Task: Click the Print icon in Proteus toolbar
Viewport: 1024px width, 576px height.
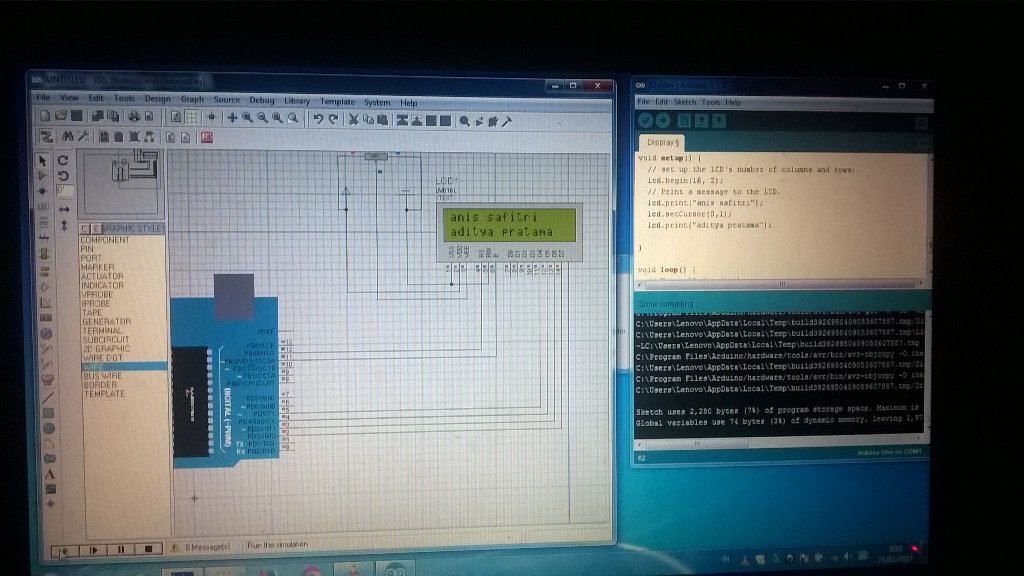Action: coord(134,117)
